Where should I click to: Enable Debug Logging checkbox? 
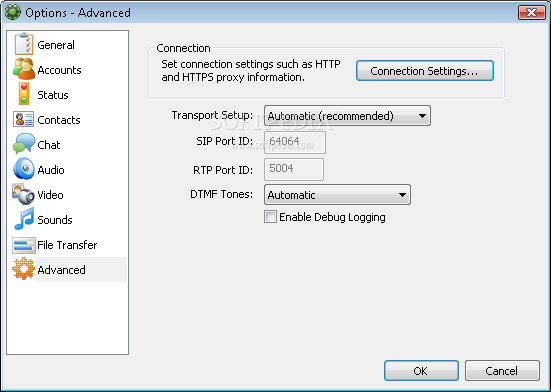270,217
